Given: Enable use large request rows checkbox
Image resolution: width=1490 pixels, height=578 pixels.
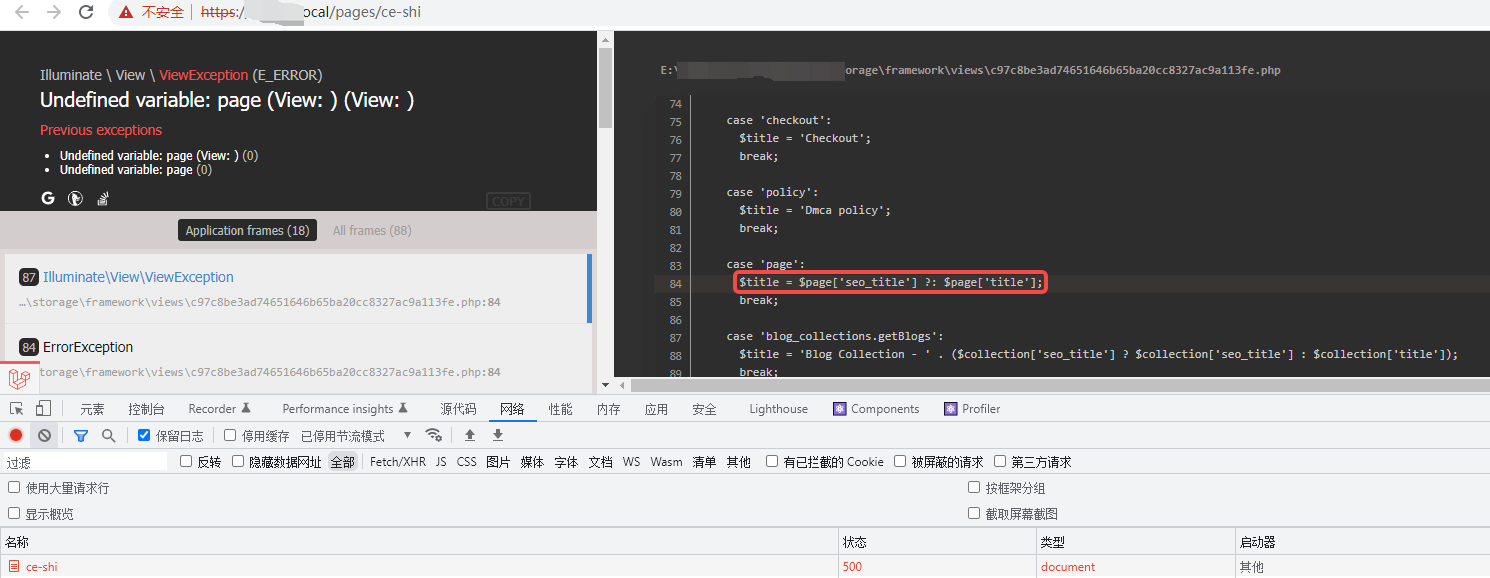Looking at the screenshot, I should (14, 488).
